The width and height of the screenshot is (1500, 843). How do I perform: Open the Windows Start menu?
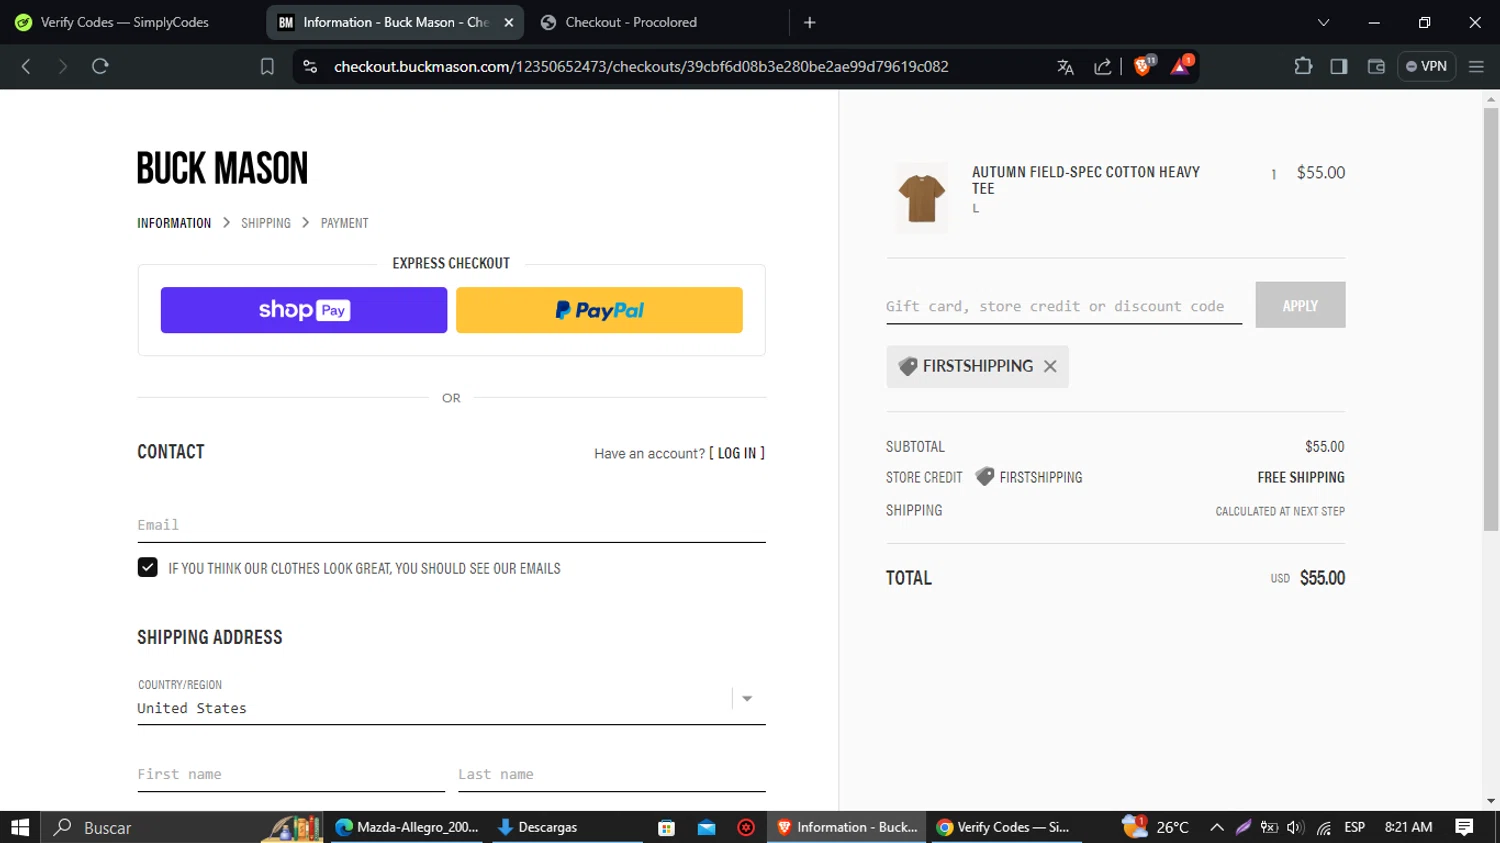click(20, 827)
